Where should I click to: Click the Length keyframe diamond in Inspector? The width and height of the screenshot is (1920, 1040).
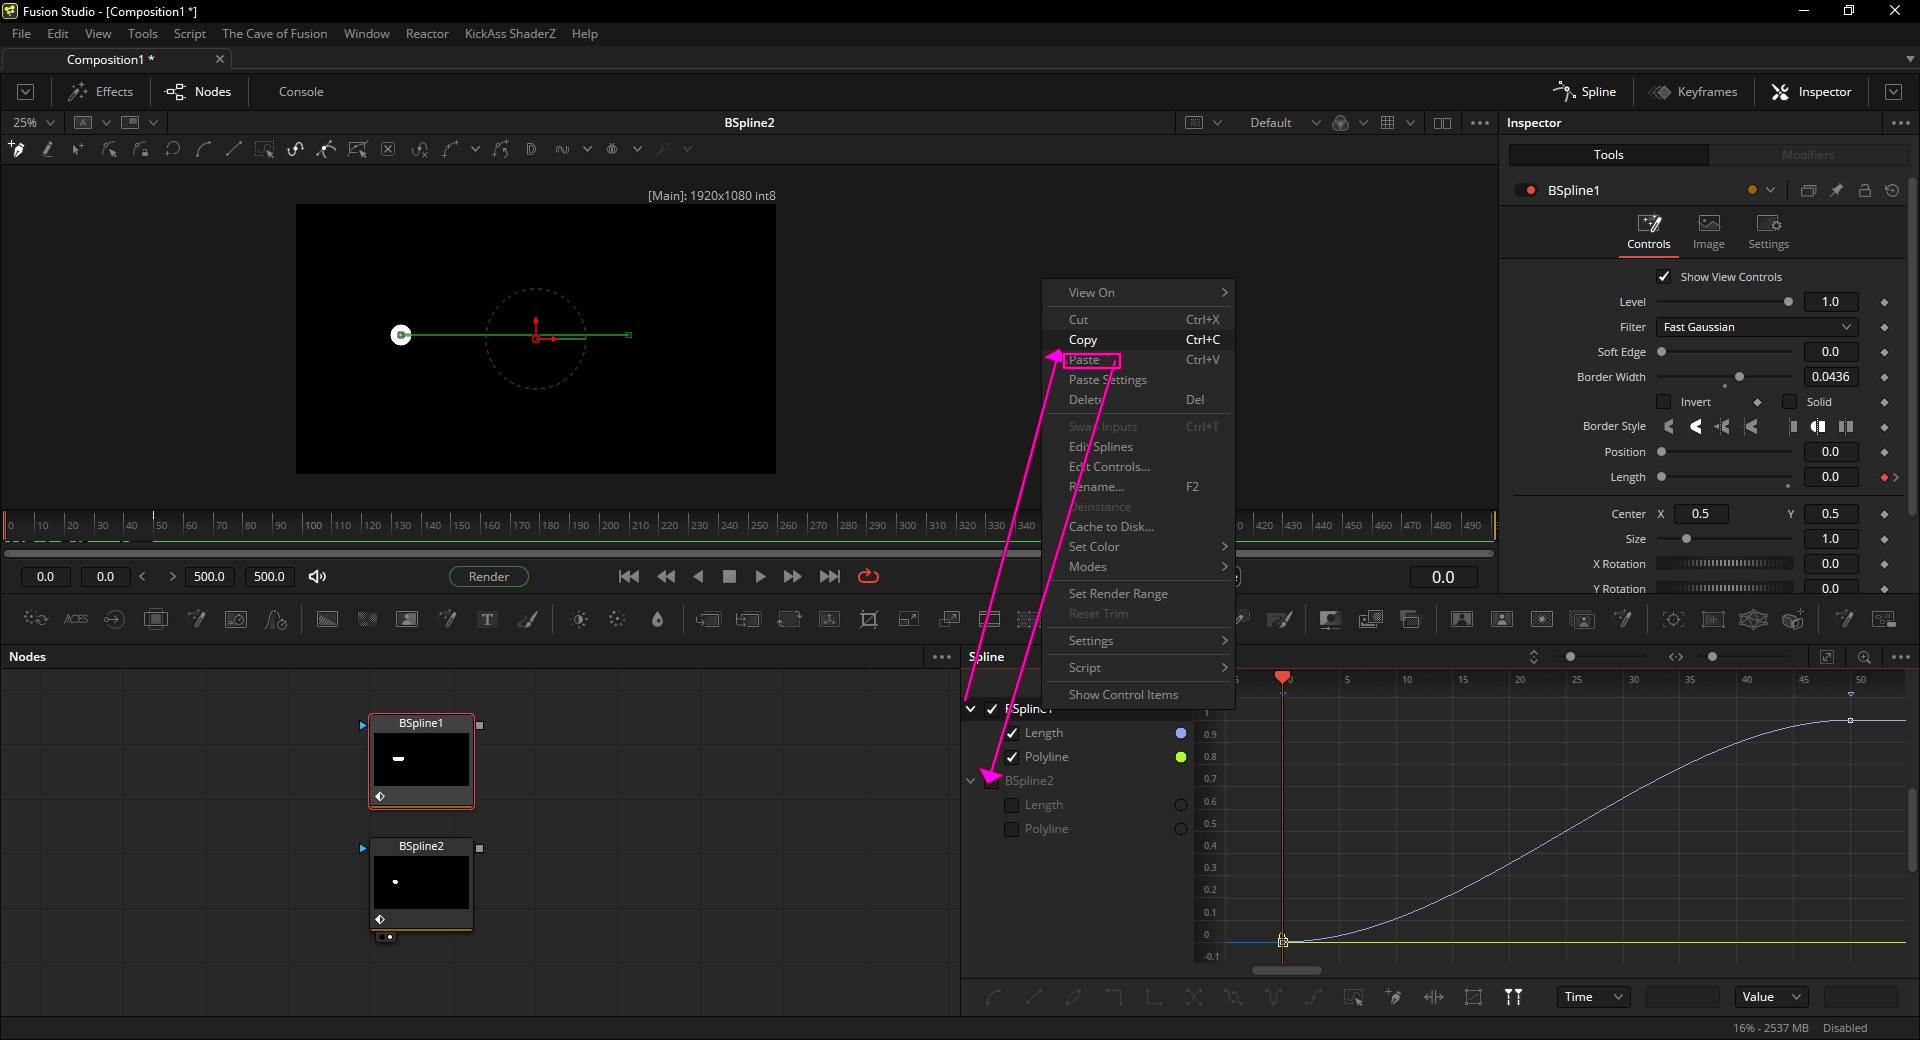tap(1884, 478)
